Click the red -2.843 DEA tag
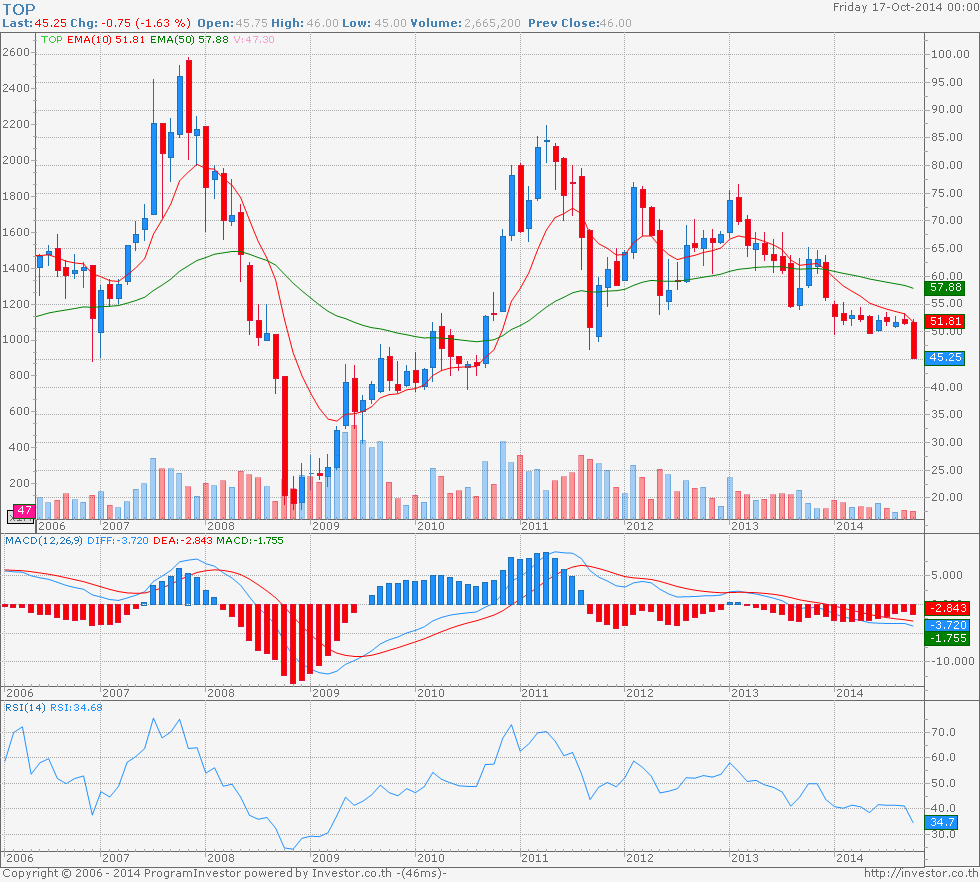This screenshot has width=980, height=882. coord(948,608)
